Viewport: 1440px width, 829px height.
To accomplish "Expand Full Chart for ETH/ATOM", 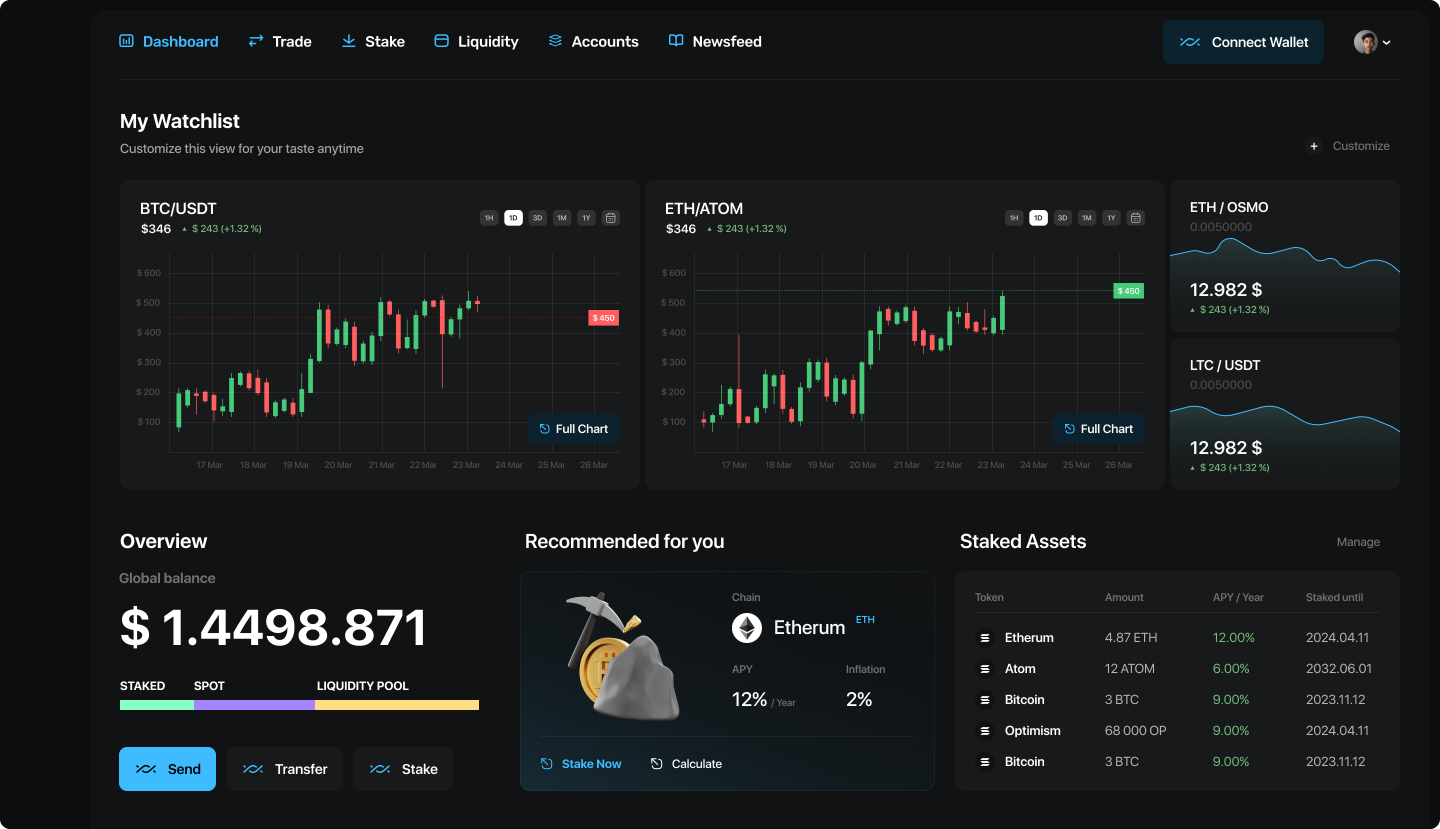I will pos(1099,429).
